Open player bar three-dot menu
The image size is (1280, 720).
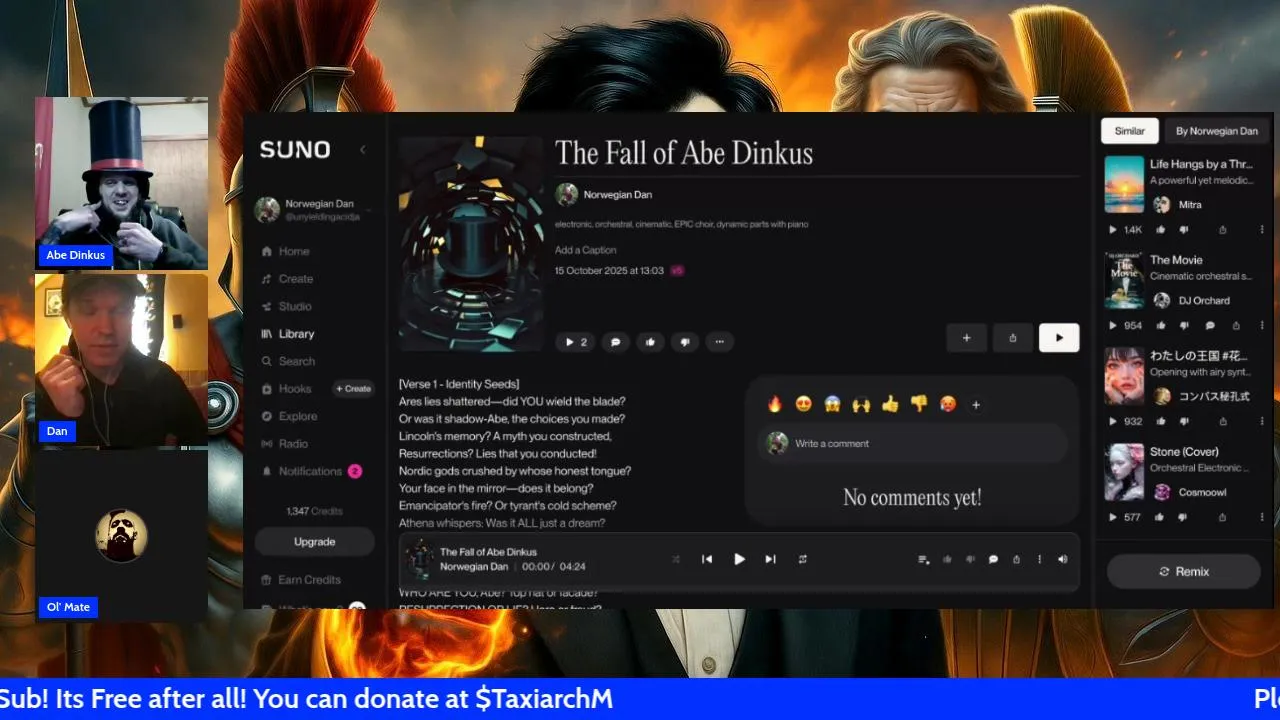tap(1039, 560)
